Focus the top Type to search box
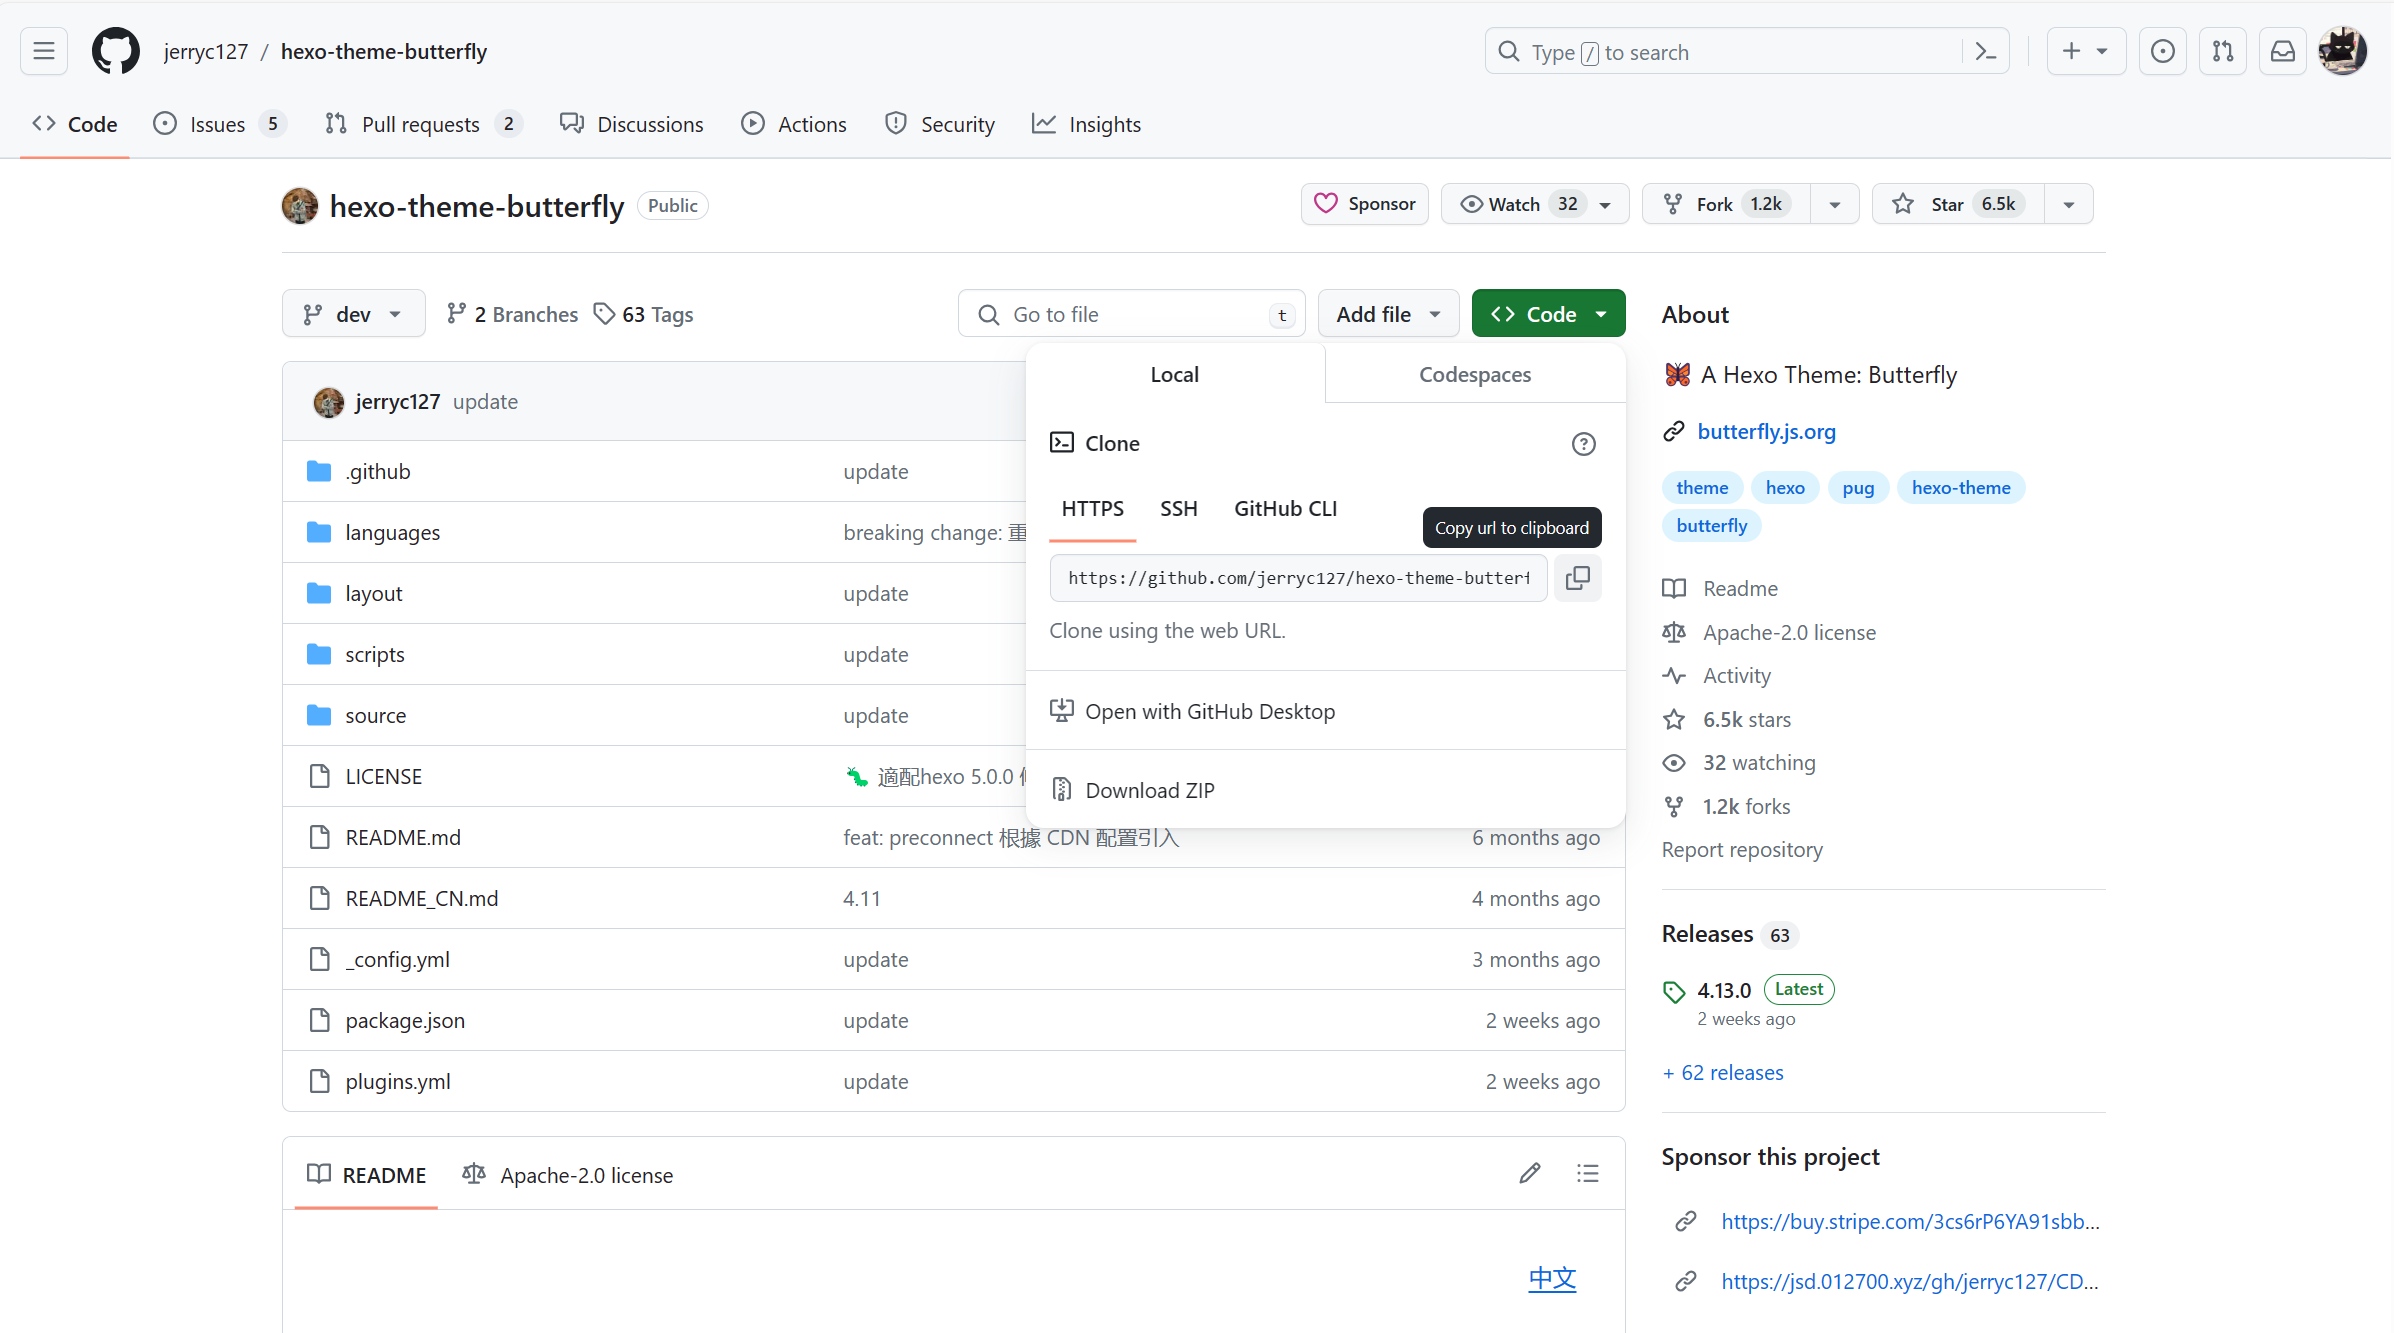2394x1333 pixels. pos(1746,51)
